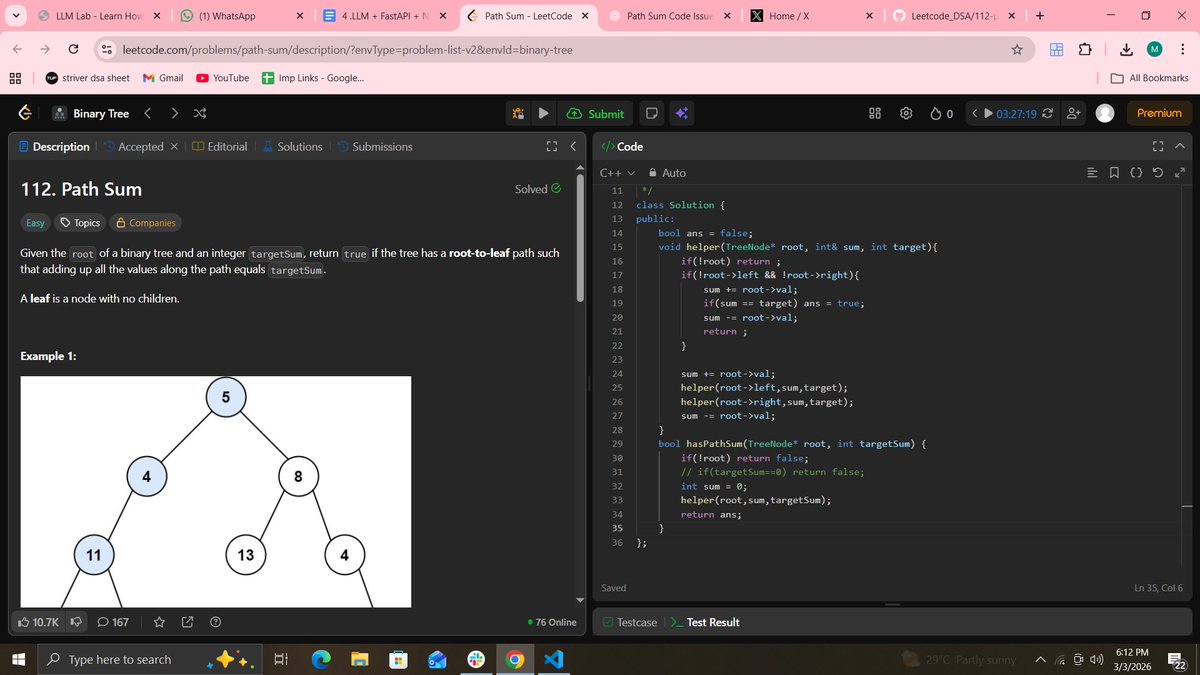Screen dimensions: 1200x675
Task: Click the description panel scrollbar
Action: [580, 240]
